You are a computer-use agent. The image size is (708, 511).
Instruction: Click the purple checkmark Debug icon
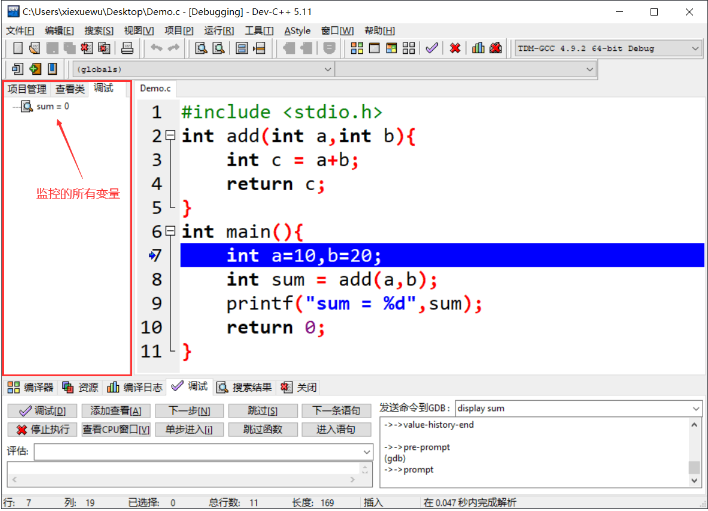[432, 48]
